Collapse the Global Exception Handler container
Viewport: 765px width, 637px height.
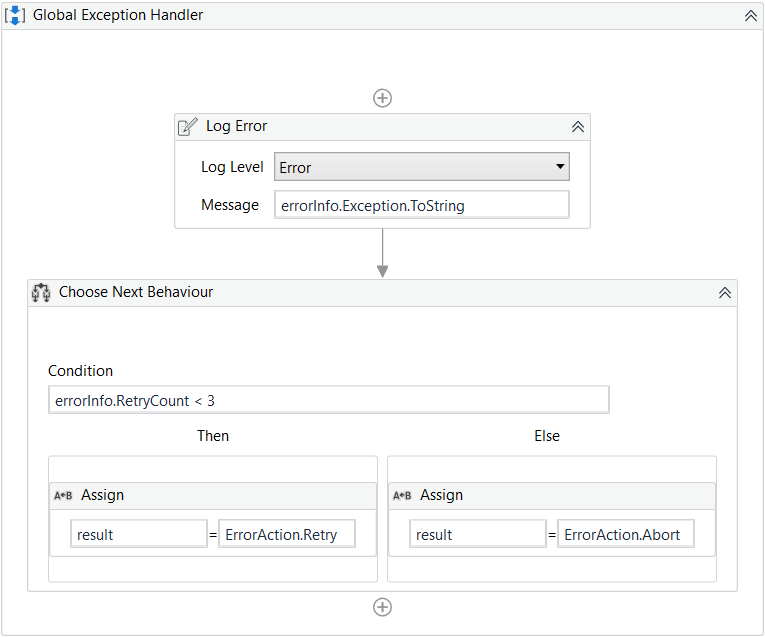(750, 16)
